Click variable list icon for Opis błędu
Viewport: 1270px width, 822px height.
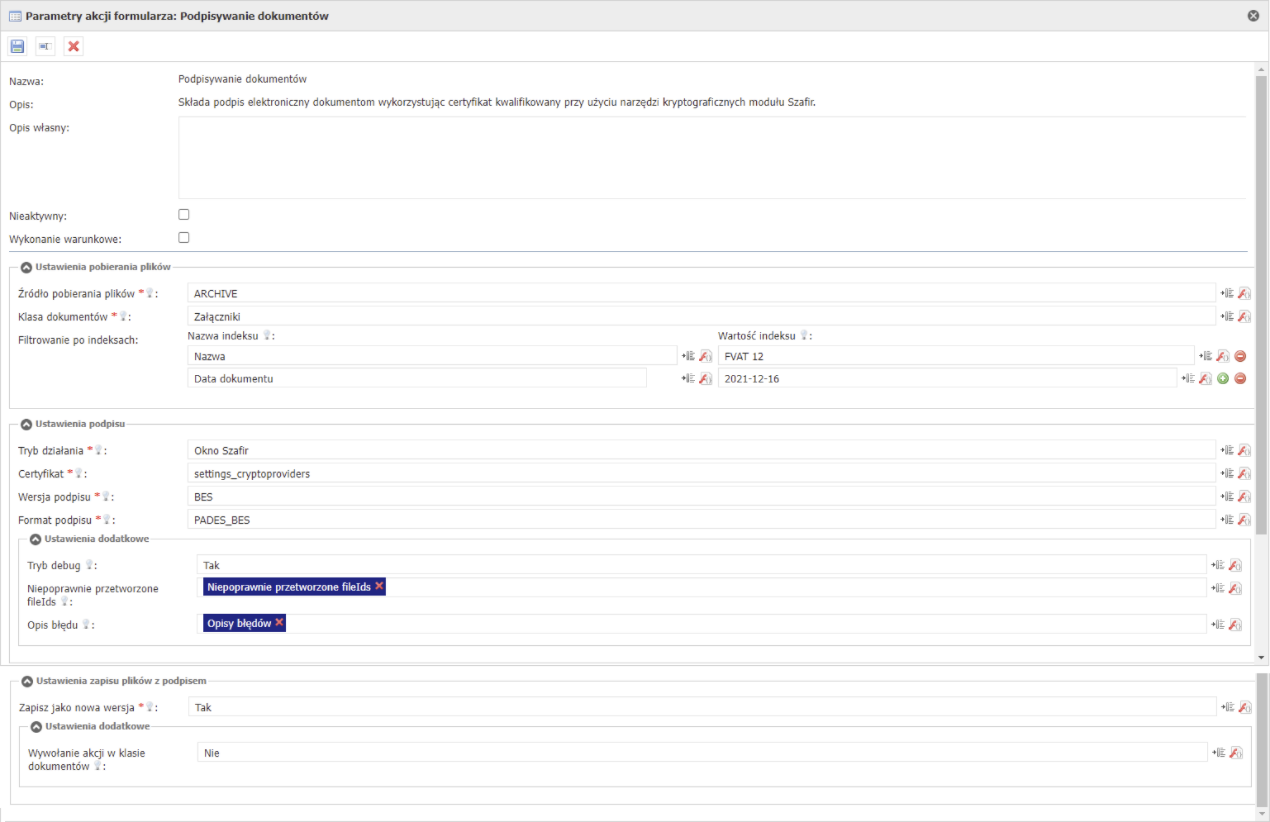click(x=1217, y=625)
